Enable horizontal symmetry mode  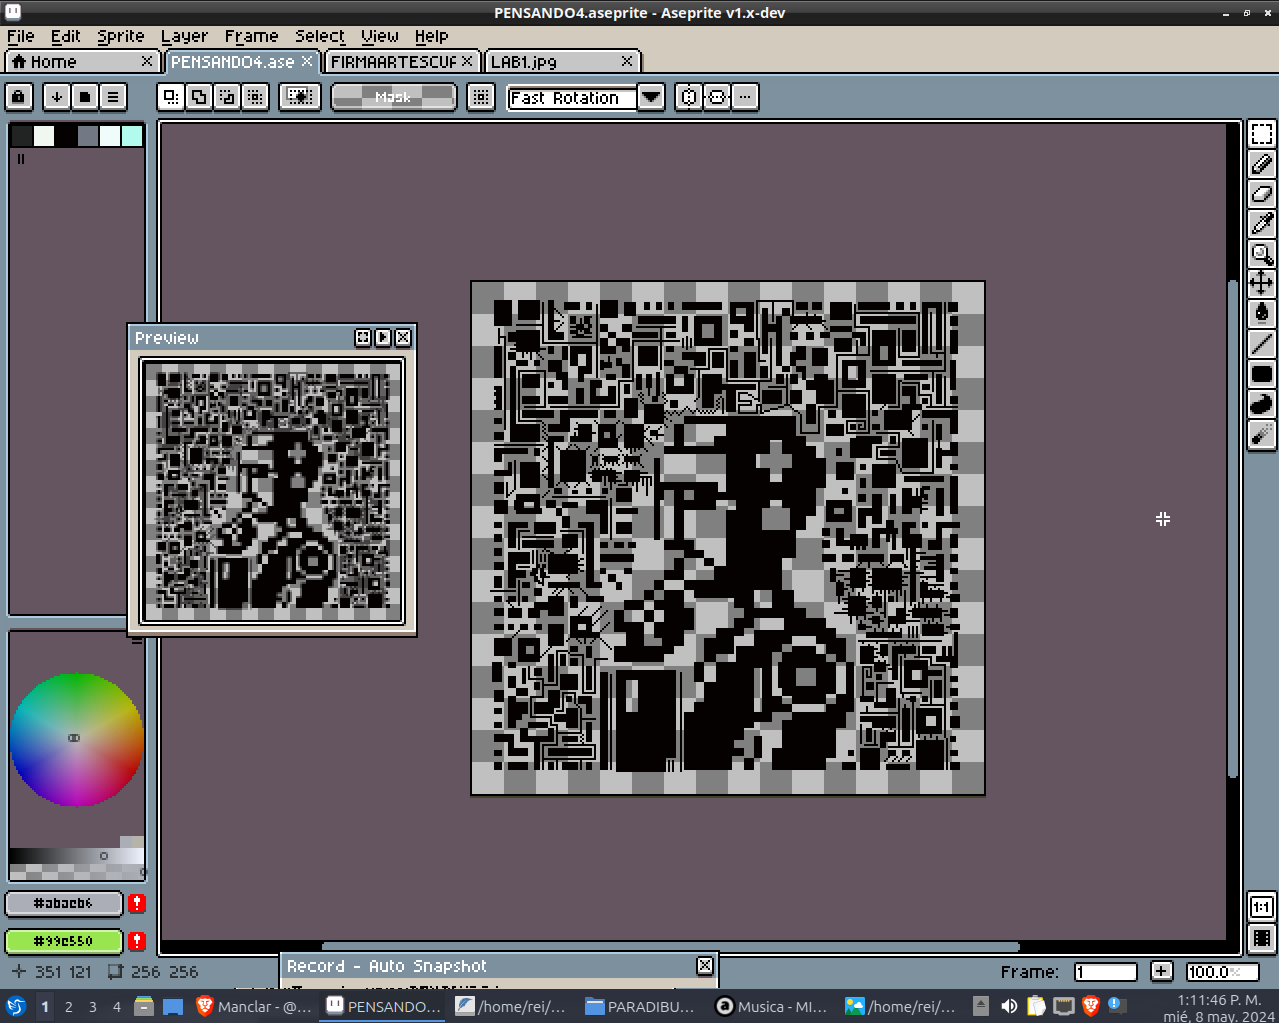pos(689,97)
